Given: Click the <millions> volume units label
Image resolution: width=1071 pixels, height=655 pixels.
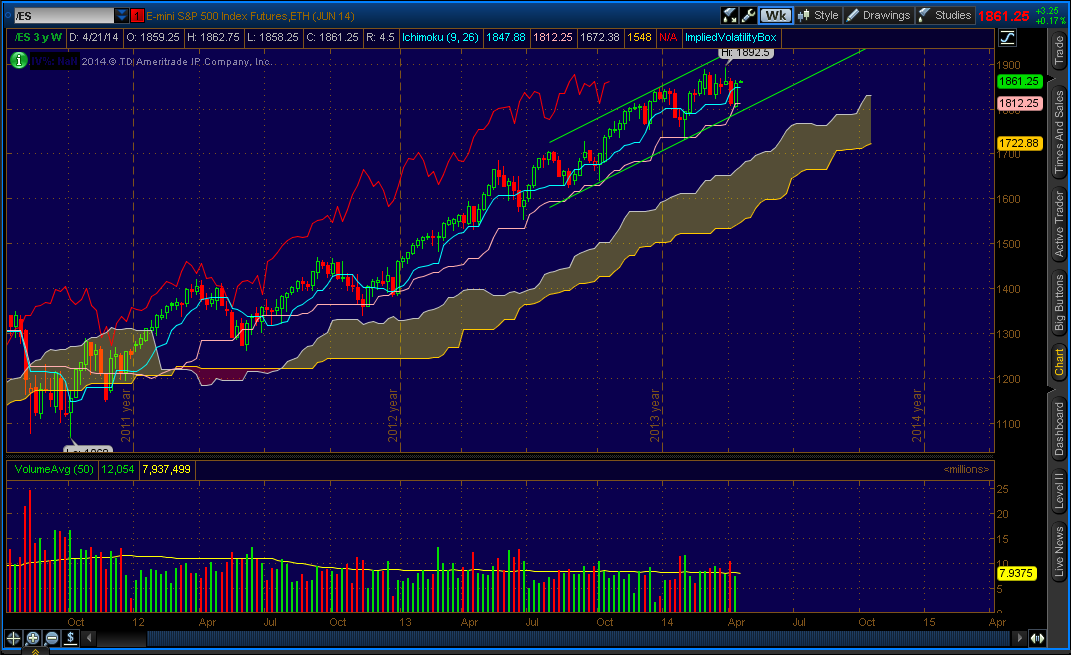Looking at the screenshot, I should pyautogui.click(x=966, y=469).
